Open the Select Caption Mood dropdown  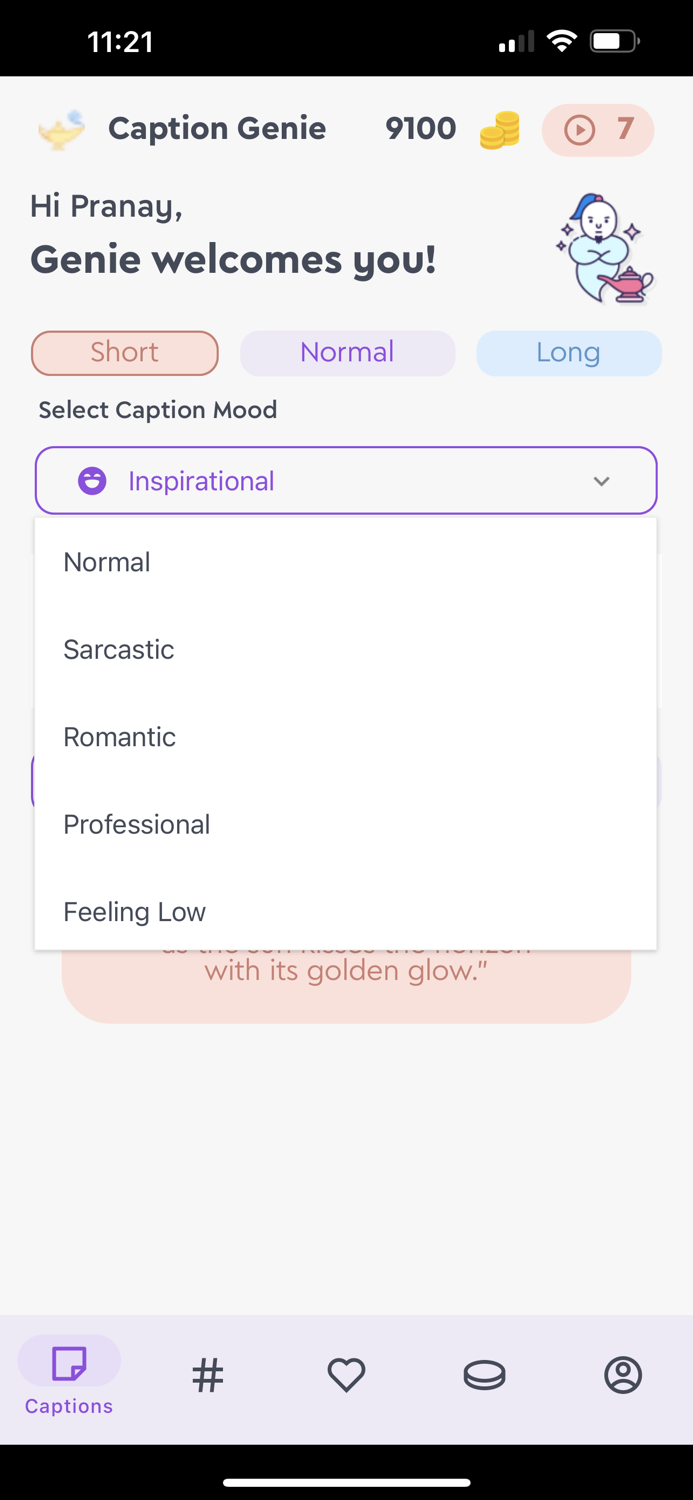tap(346, 481)
